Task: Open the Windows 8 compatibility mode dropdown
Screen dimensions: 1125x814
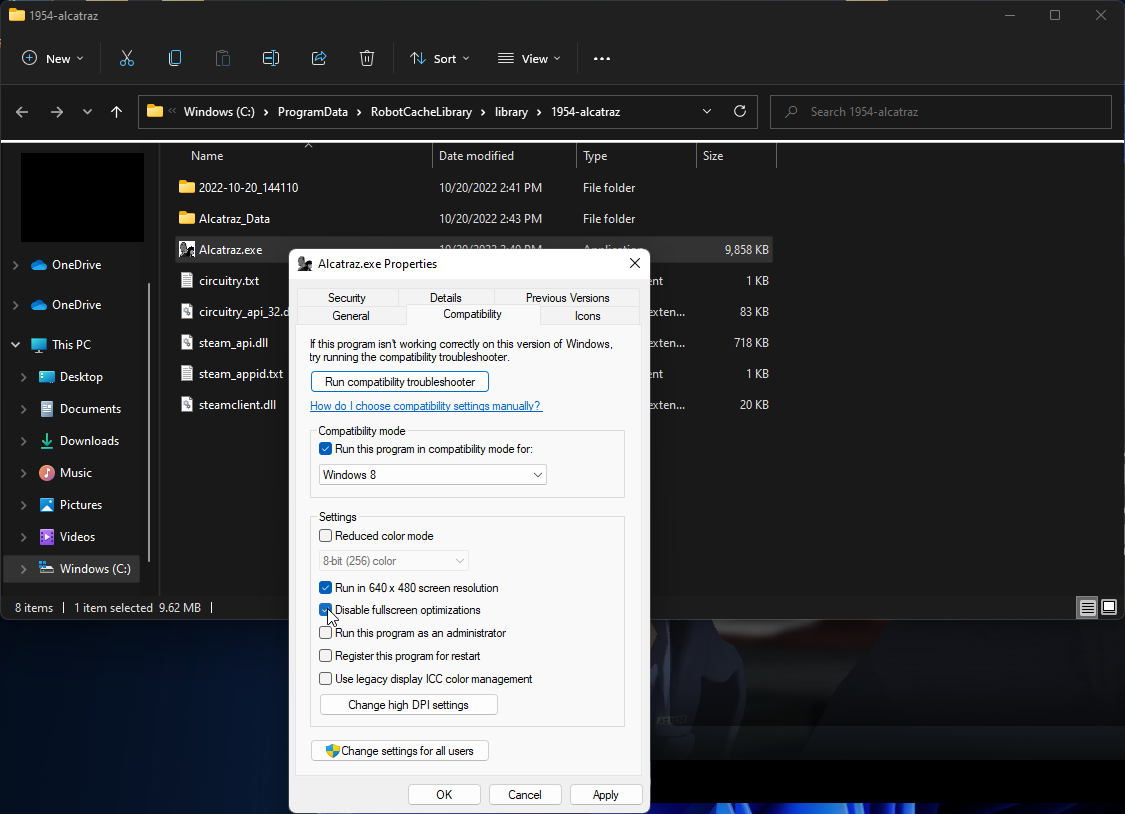Action: coord(433,475)
